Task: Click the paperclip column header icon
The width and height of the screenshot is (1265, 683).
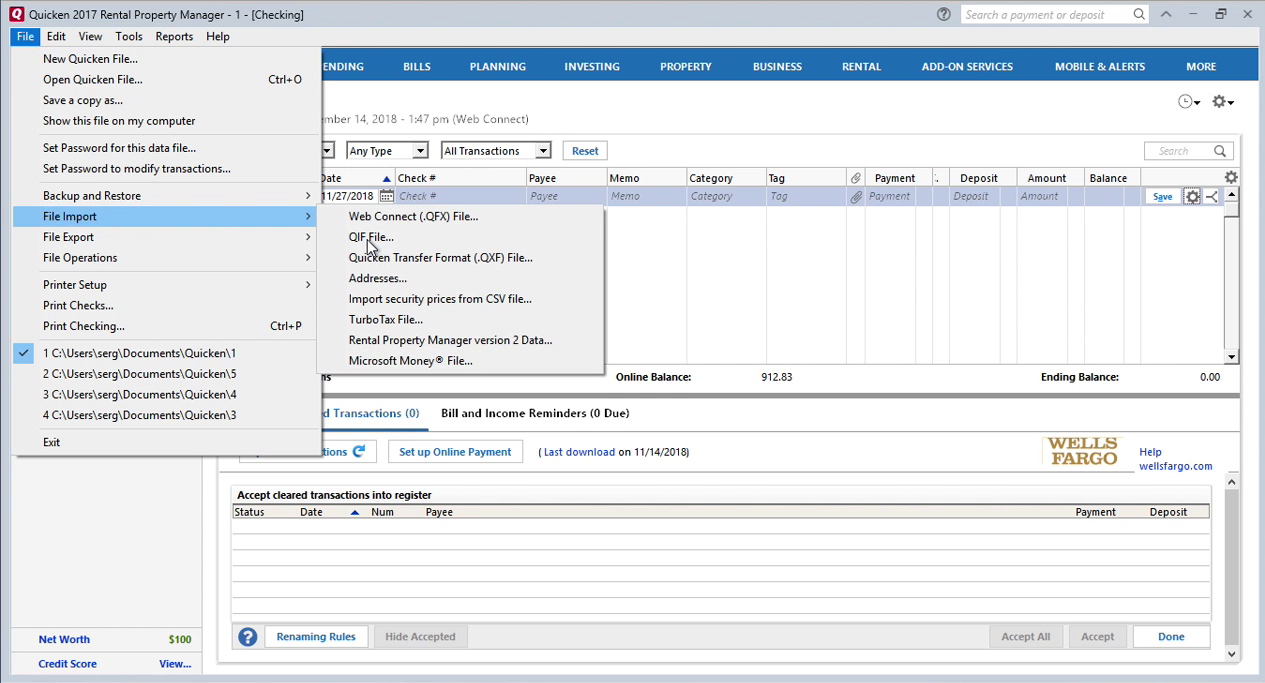Action: [856, 178]
